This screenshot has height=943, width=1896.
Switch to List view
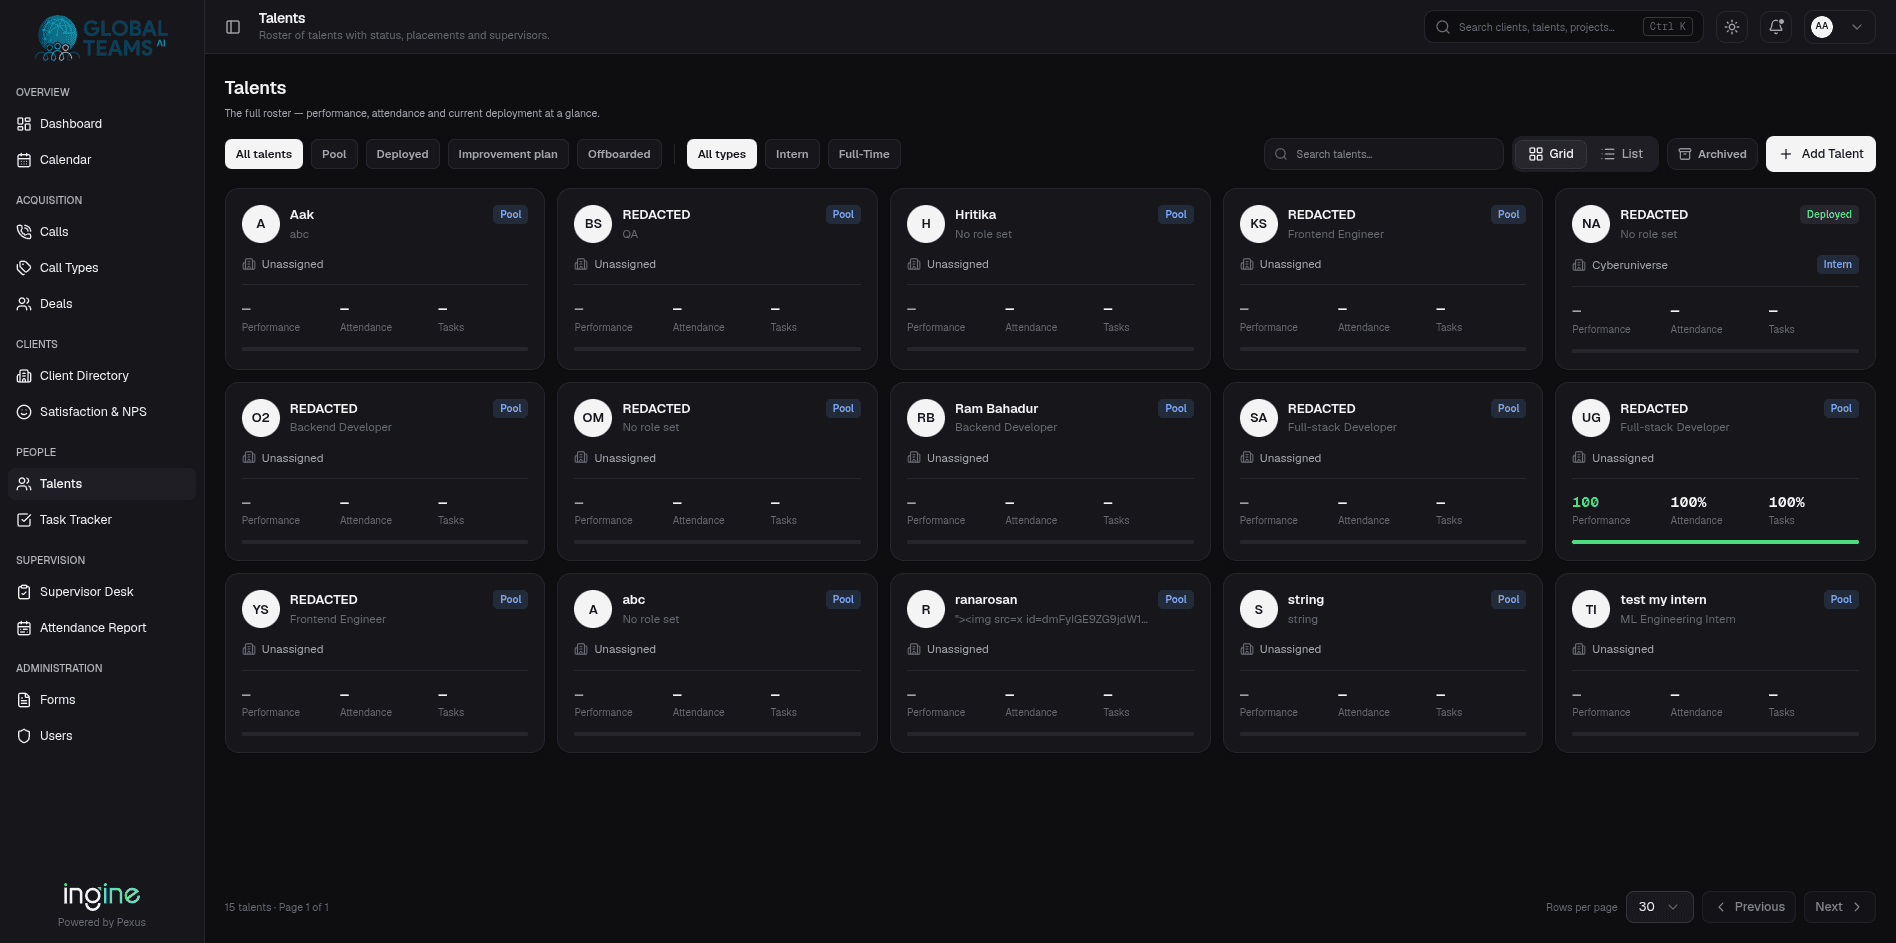(x=1622, y=154)
